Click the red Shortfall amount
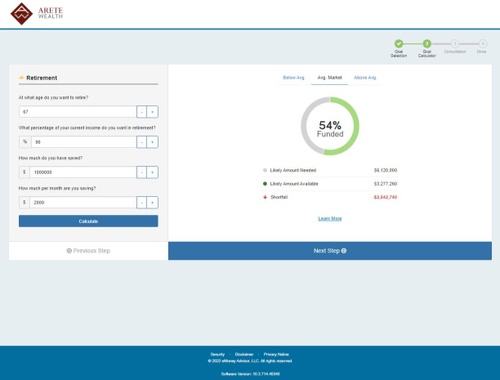The image size is (500, 380). click(x=385, y=197)
